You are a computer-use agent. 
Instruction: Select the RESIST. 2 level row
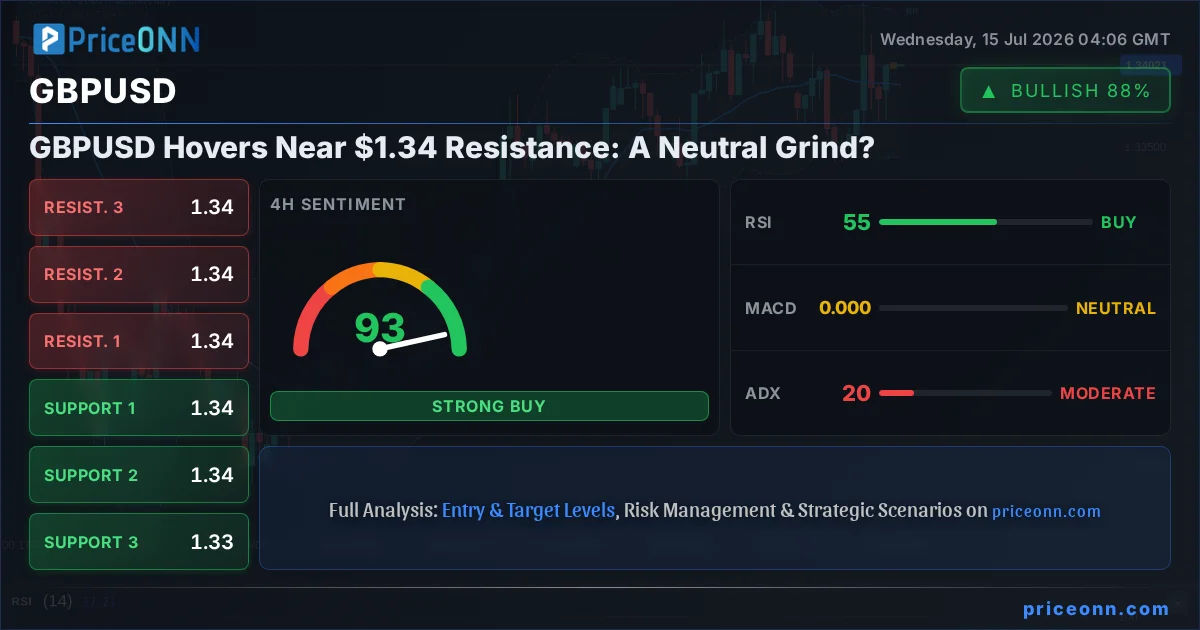pos(139,274)
